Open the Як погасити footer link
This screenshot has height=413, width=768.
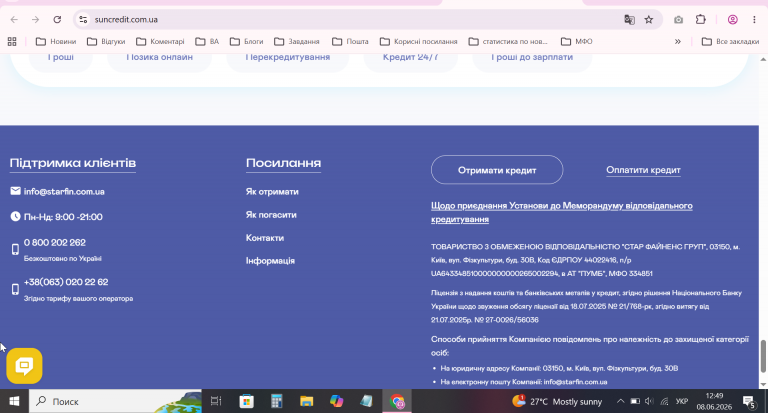pyautogui.click(x=271, y=215)
